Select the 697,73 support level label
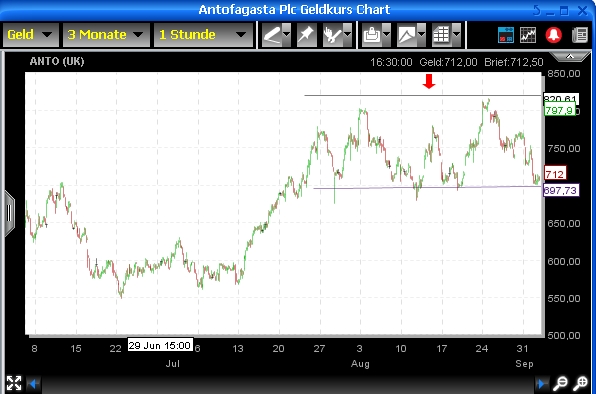This screenshot has width=596, height=394. tap(561, 190)
